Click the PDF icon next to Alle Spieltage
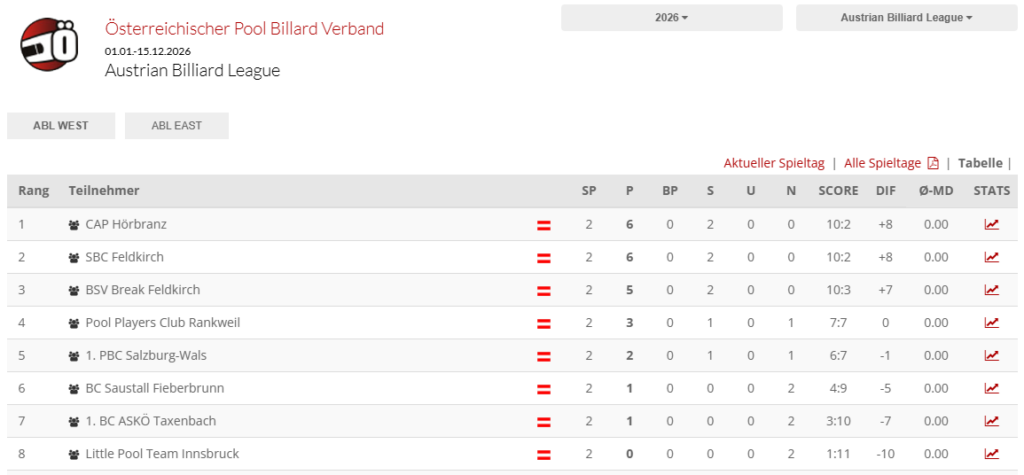This screenshot has width=1024, height=475. [933, 163]
